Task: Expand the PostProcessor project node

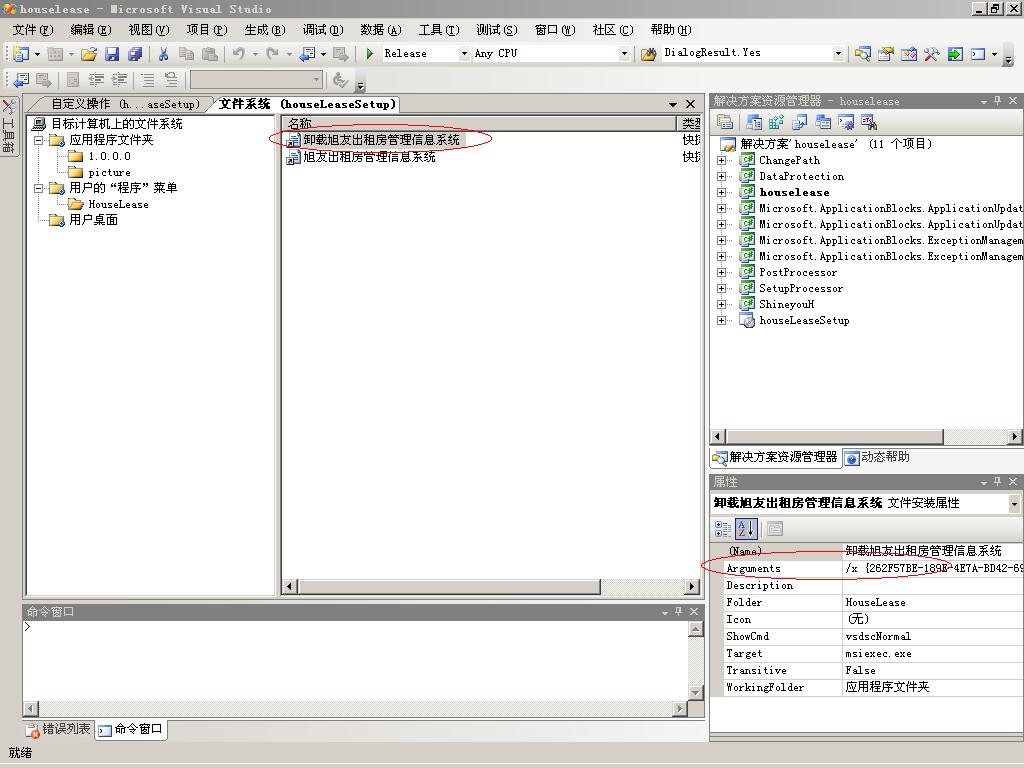Action: (722, 272)
